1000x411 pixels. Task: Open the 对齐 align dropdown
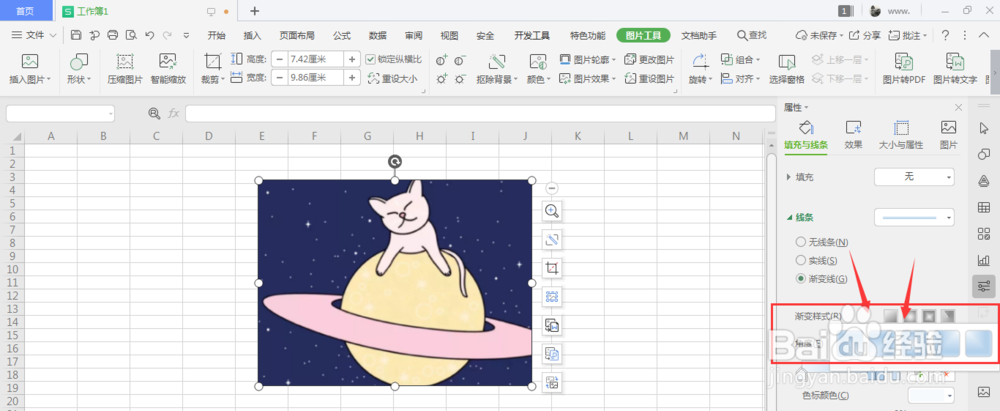pos(740,79)
